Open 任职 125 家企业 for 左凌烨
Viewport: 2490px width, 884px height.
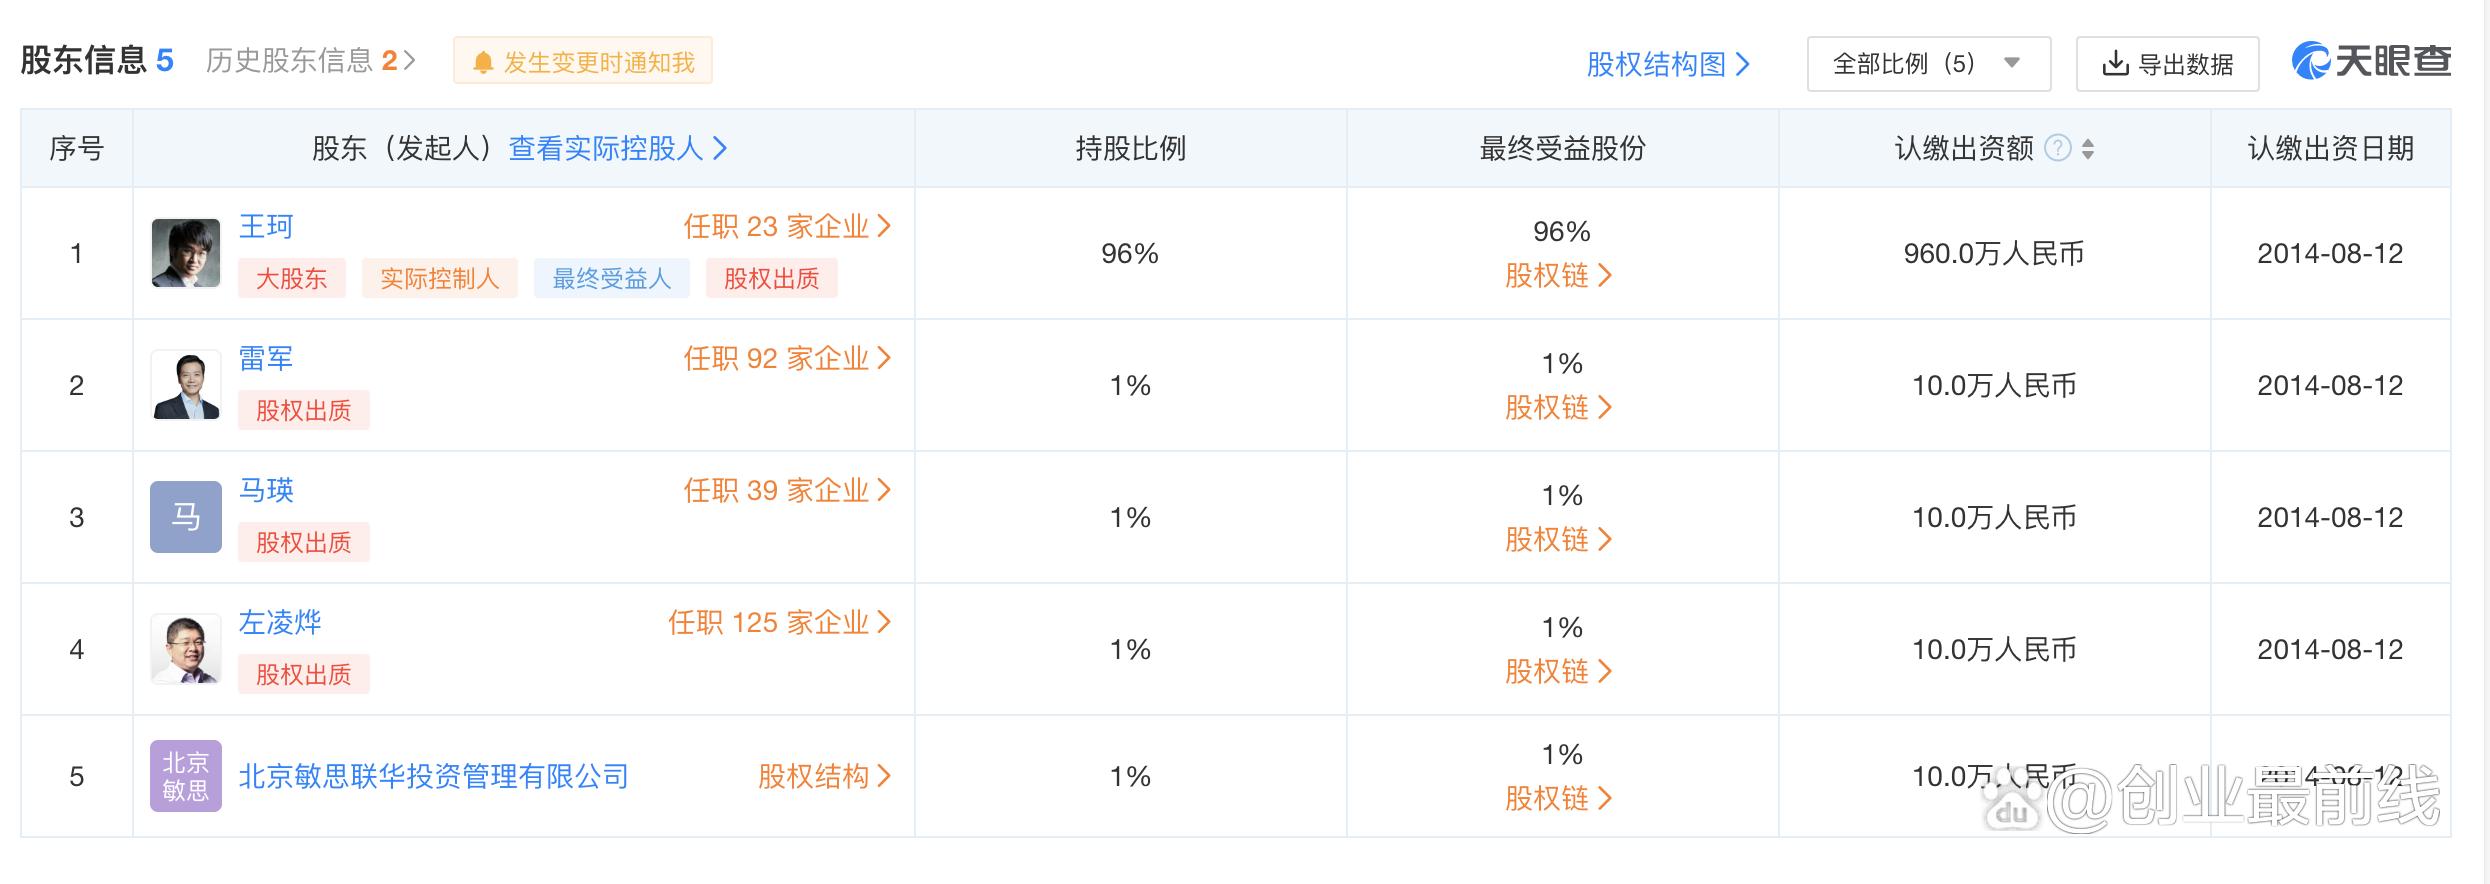(779, 622)
